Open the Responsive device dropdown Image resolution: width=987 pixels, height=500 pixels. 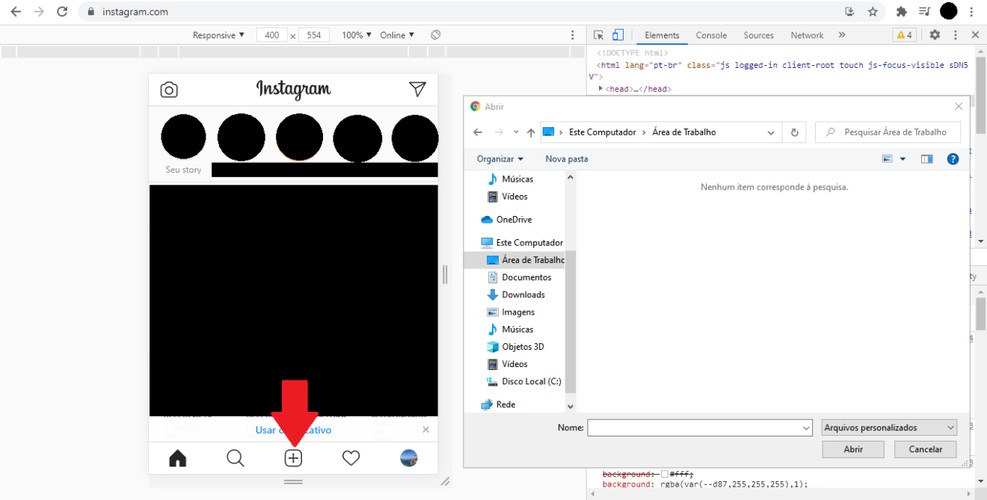pos(218,35)
